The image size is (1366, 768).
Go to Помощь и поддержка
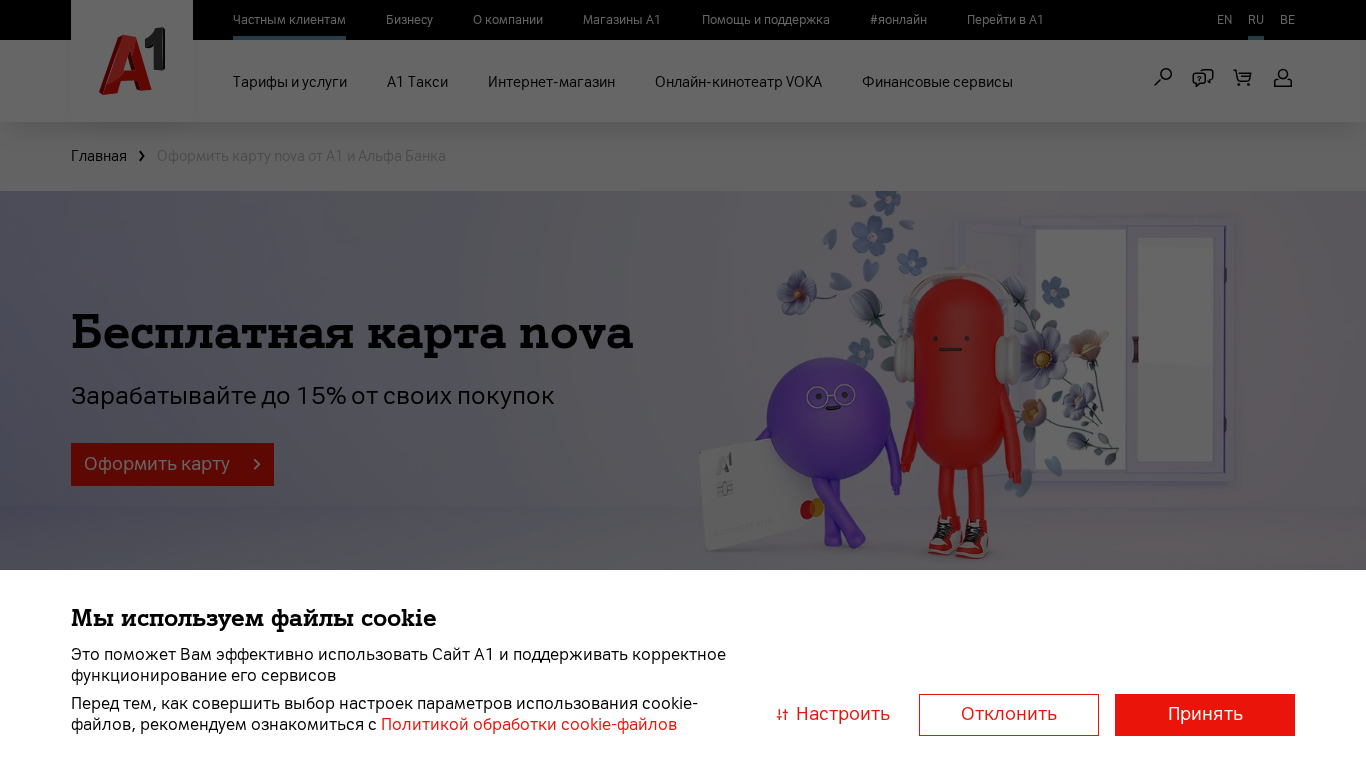point(766,20)
